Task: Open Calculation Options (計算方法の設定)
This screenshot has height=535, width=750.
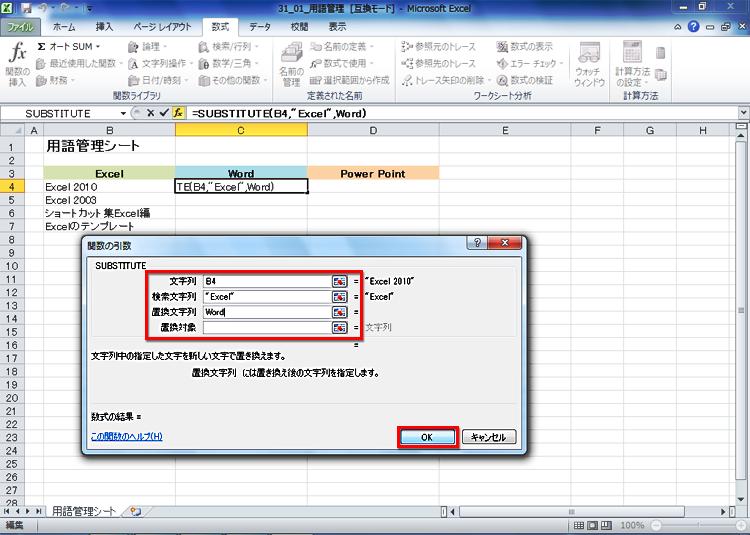Action: click(x=632, y=64)
